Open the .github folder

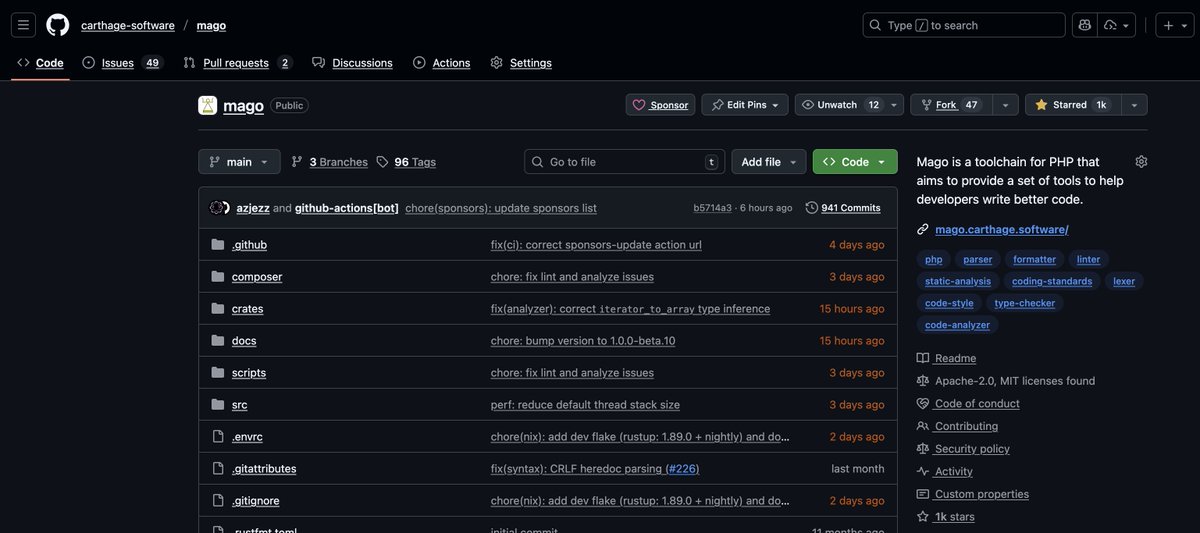(x=249, y=245)
